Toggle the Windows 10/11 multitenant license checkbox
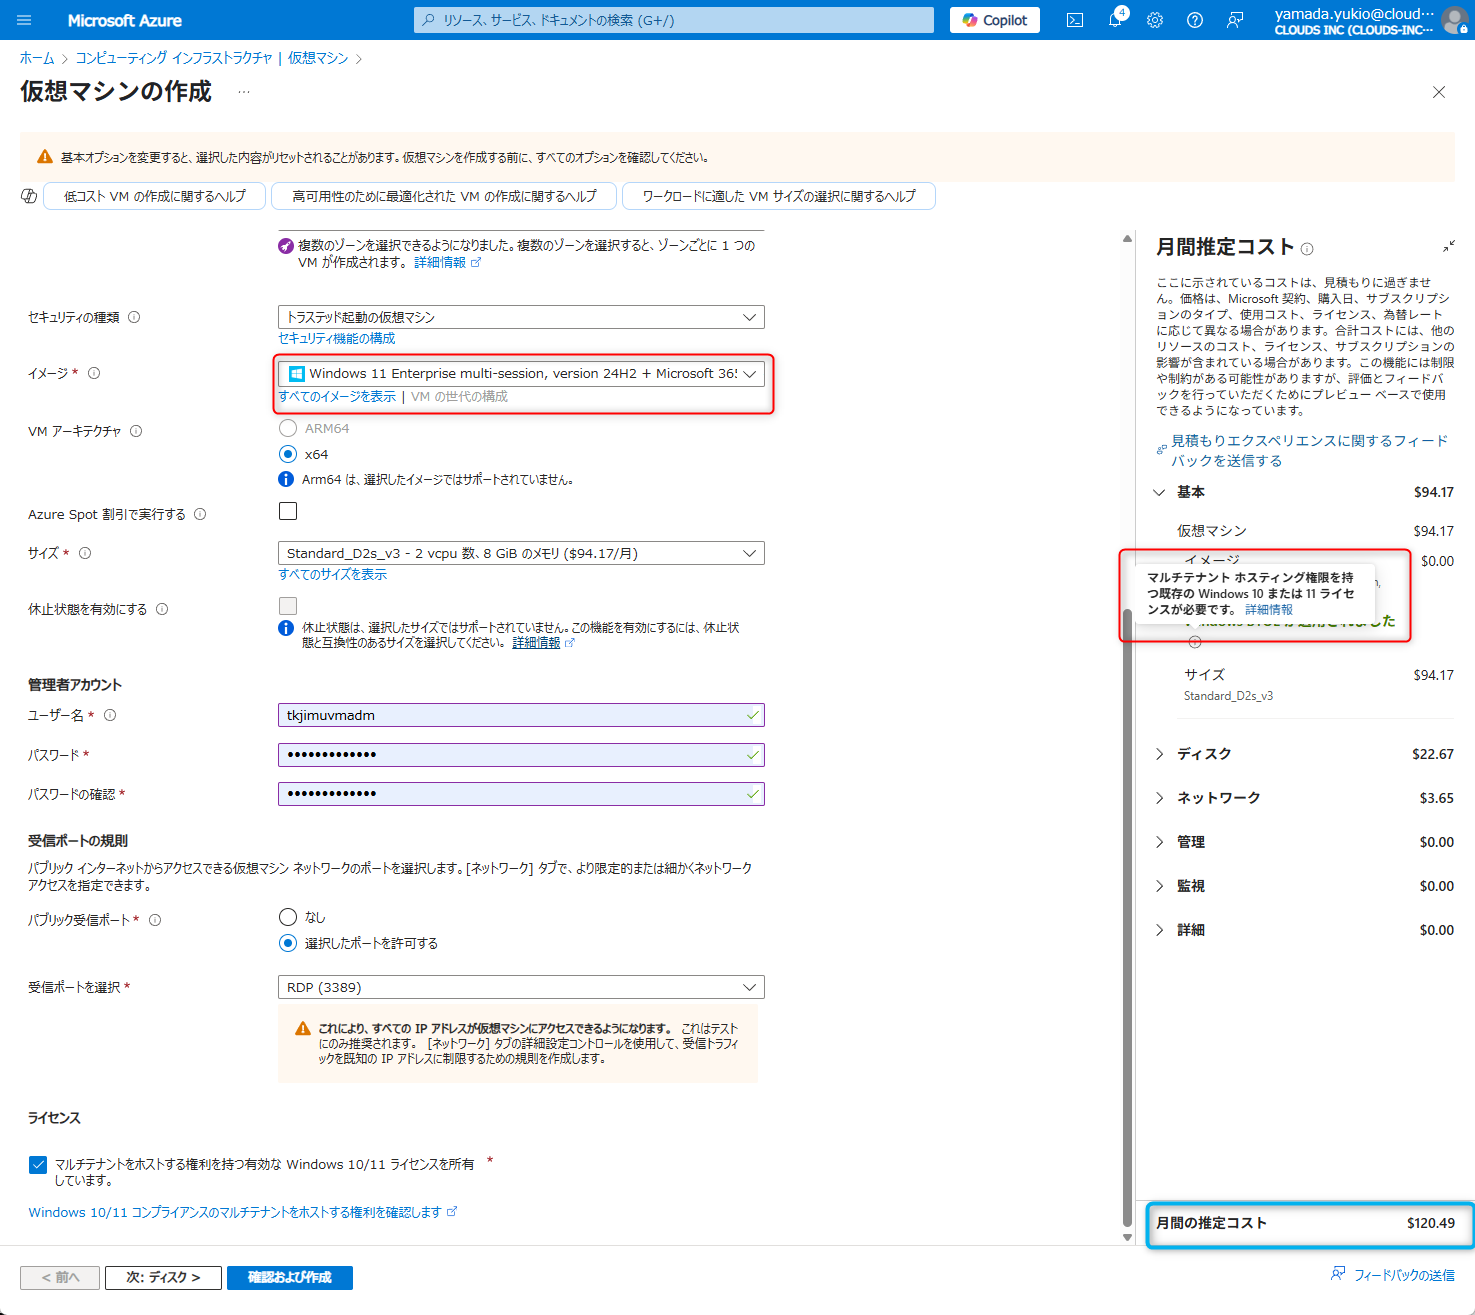 38,1164
